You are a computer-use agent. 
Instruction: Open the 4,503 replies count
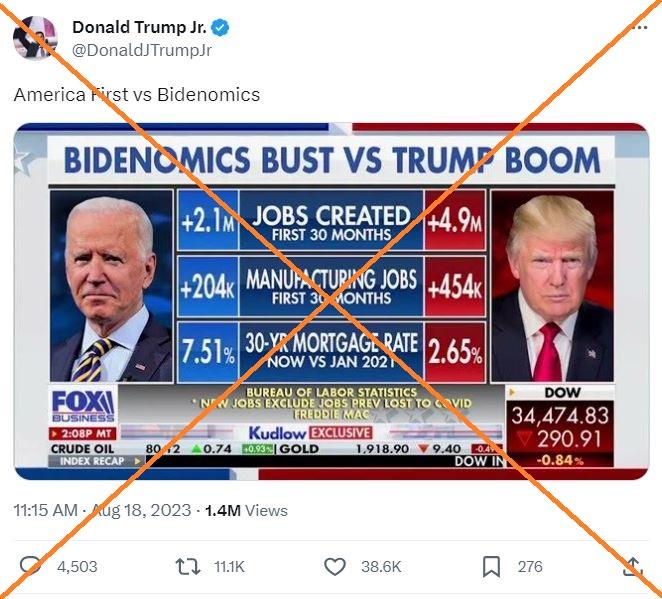point(77,566)
